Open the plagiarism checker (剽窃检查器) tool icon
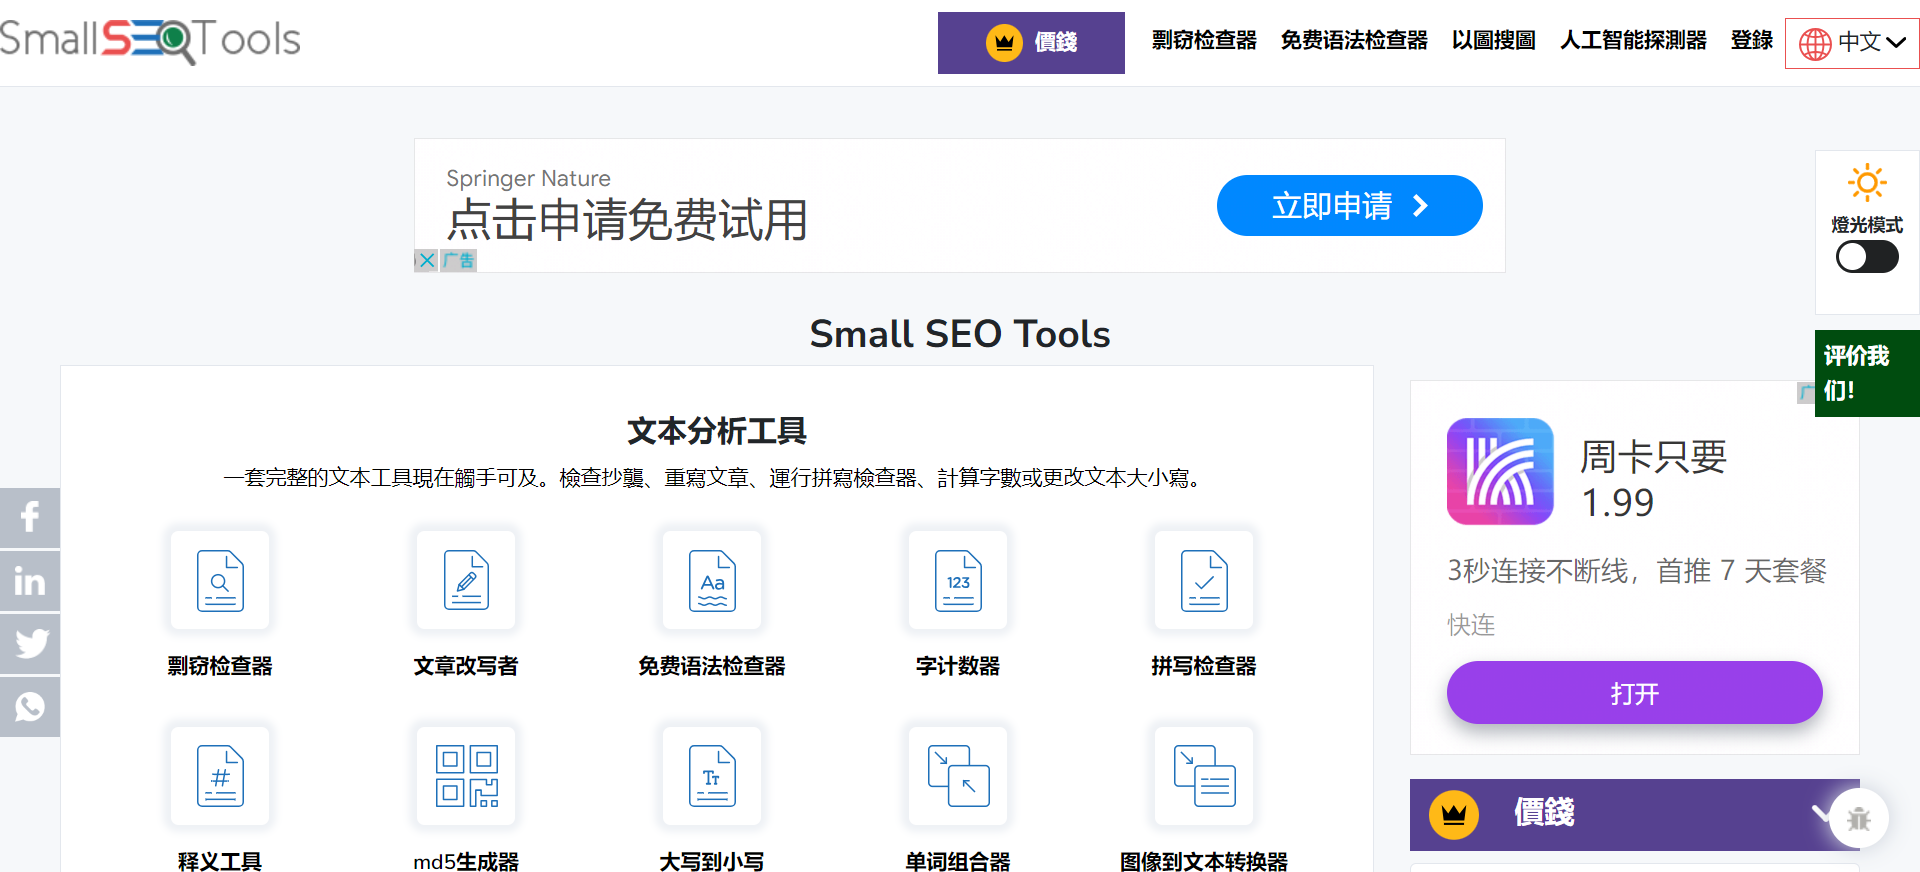1920x872 pixels. (x=220, y=580)
